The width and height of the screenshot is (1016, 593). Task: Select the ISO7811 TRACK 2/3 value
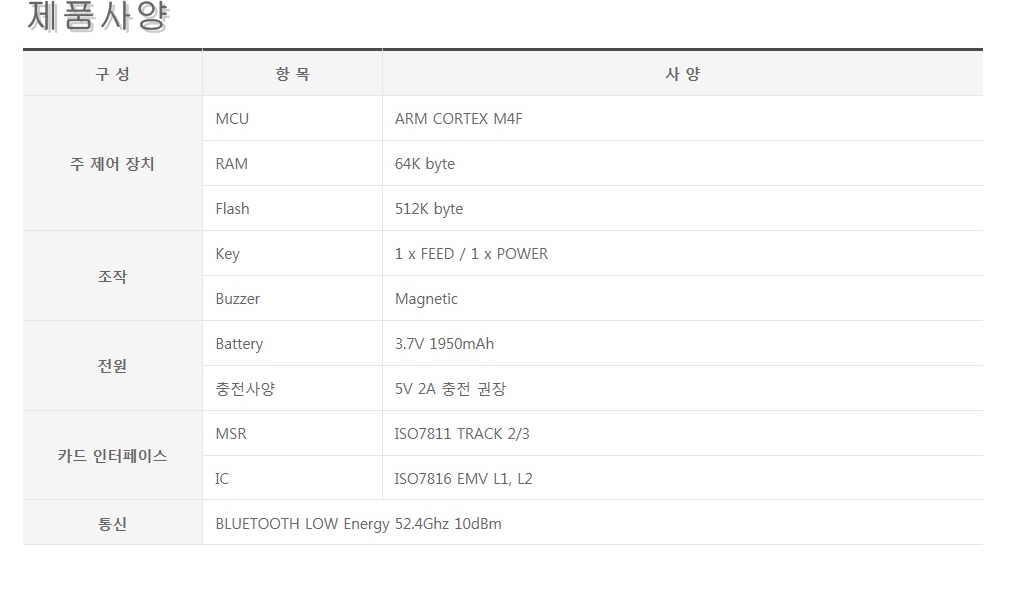[462, 434]
